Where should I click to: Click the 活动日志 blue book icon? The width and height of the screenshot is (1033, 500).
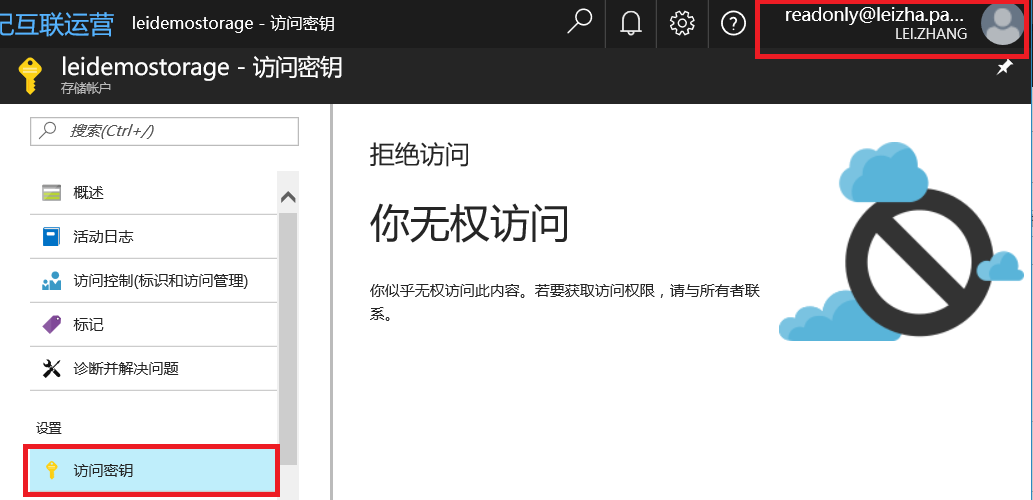coord(51,236)
